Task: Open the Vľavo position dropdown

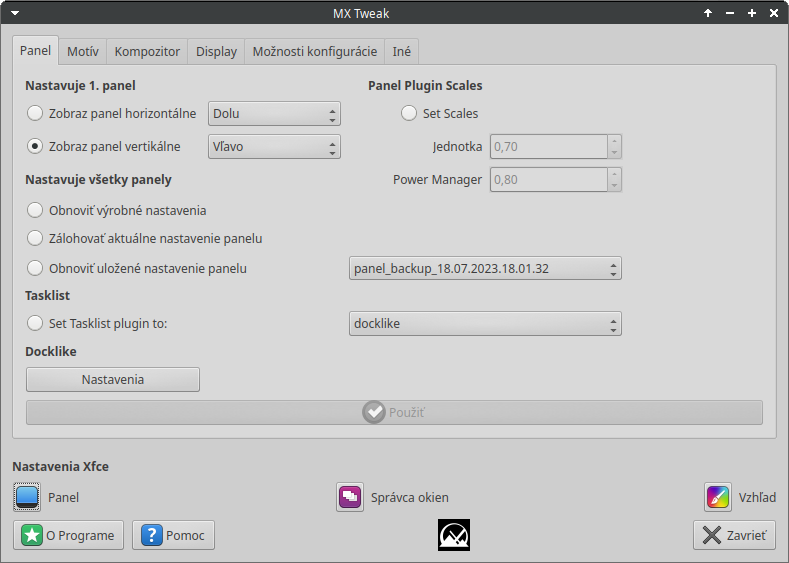Action: tap(274, 146)
